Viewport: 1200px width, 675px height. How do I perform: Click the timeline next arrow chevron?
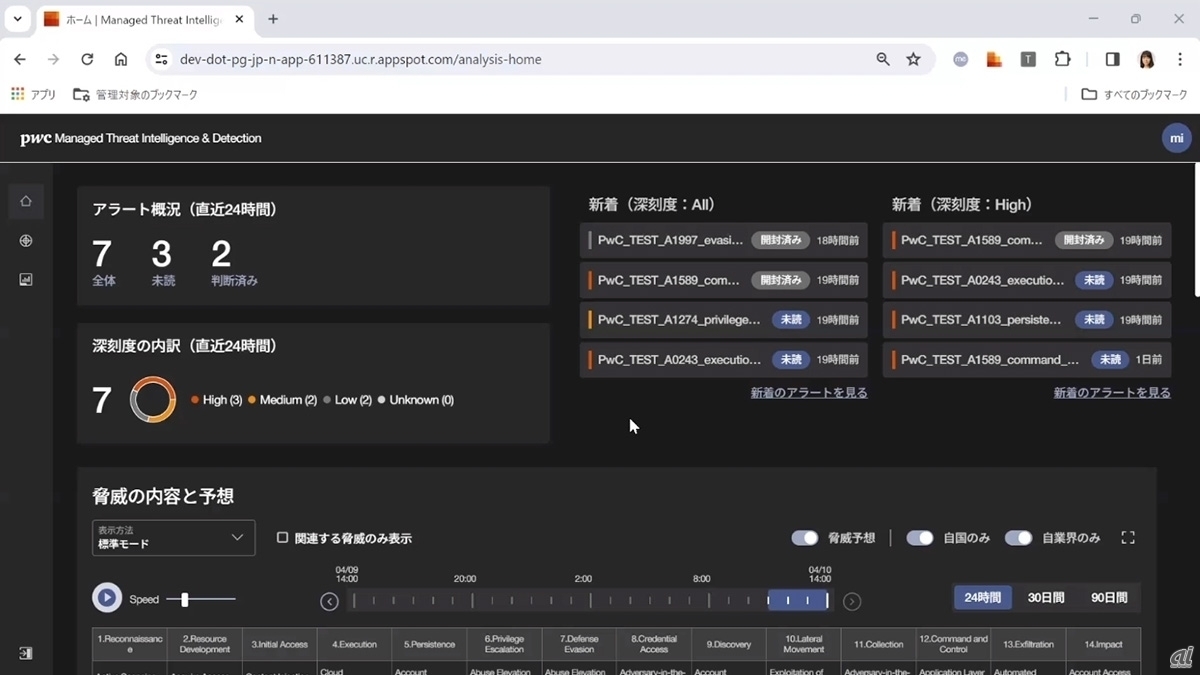(852, 601)
